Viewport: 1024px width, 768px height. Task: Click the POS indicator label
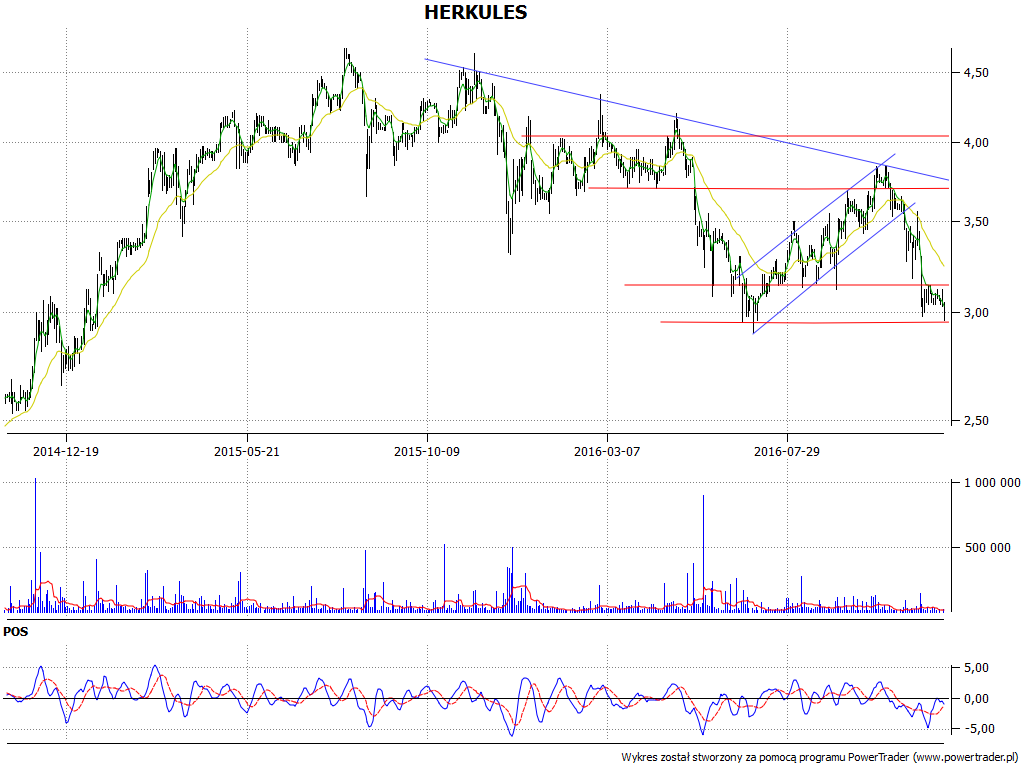pos(16,632)
